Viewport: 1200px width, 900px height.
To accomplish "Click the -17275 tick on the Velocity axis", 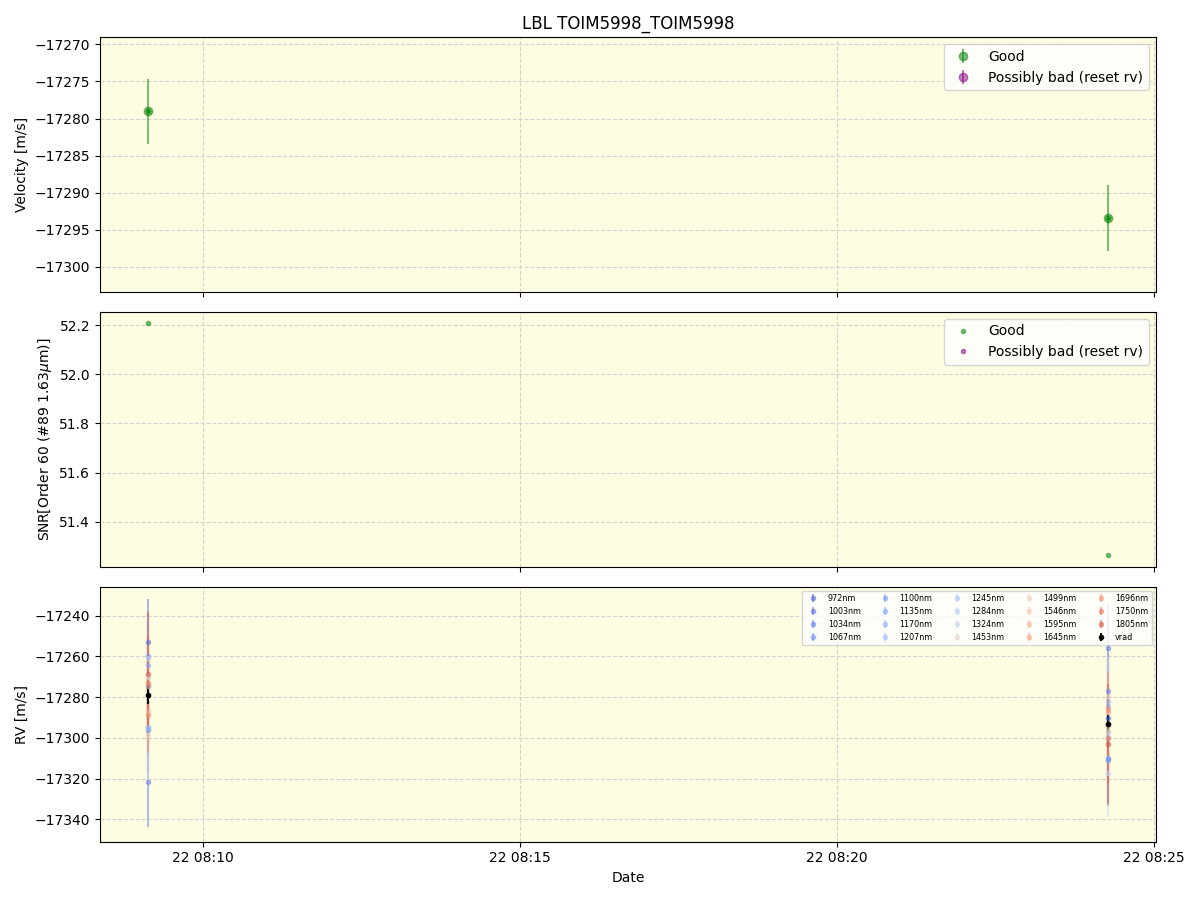I will coord(63,82).
